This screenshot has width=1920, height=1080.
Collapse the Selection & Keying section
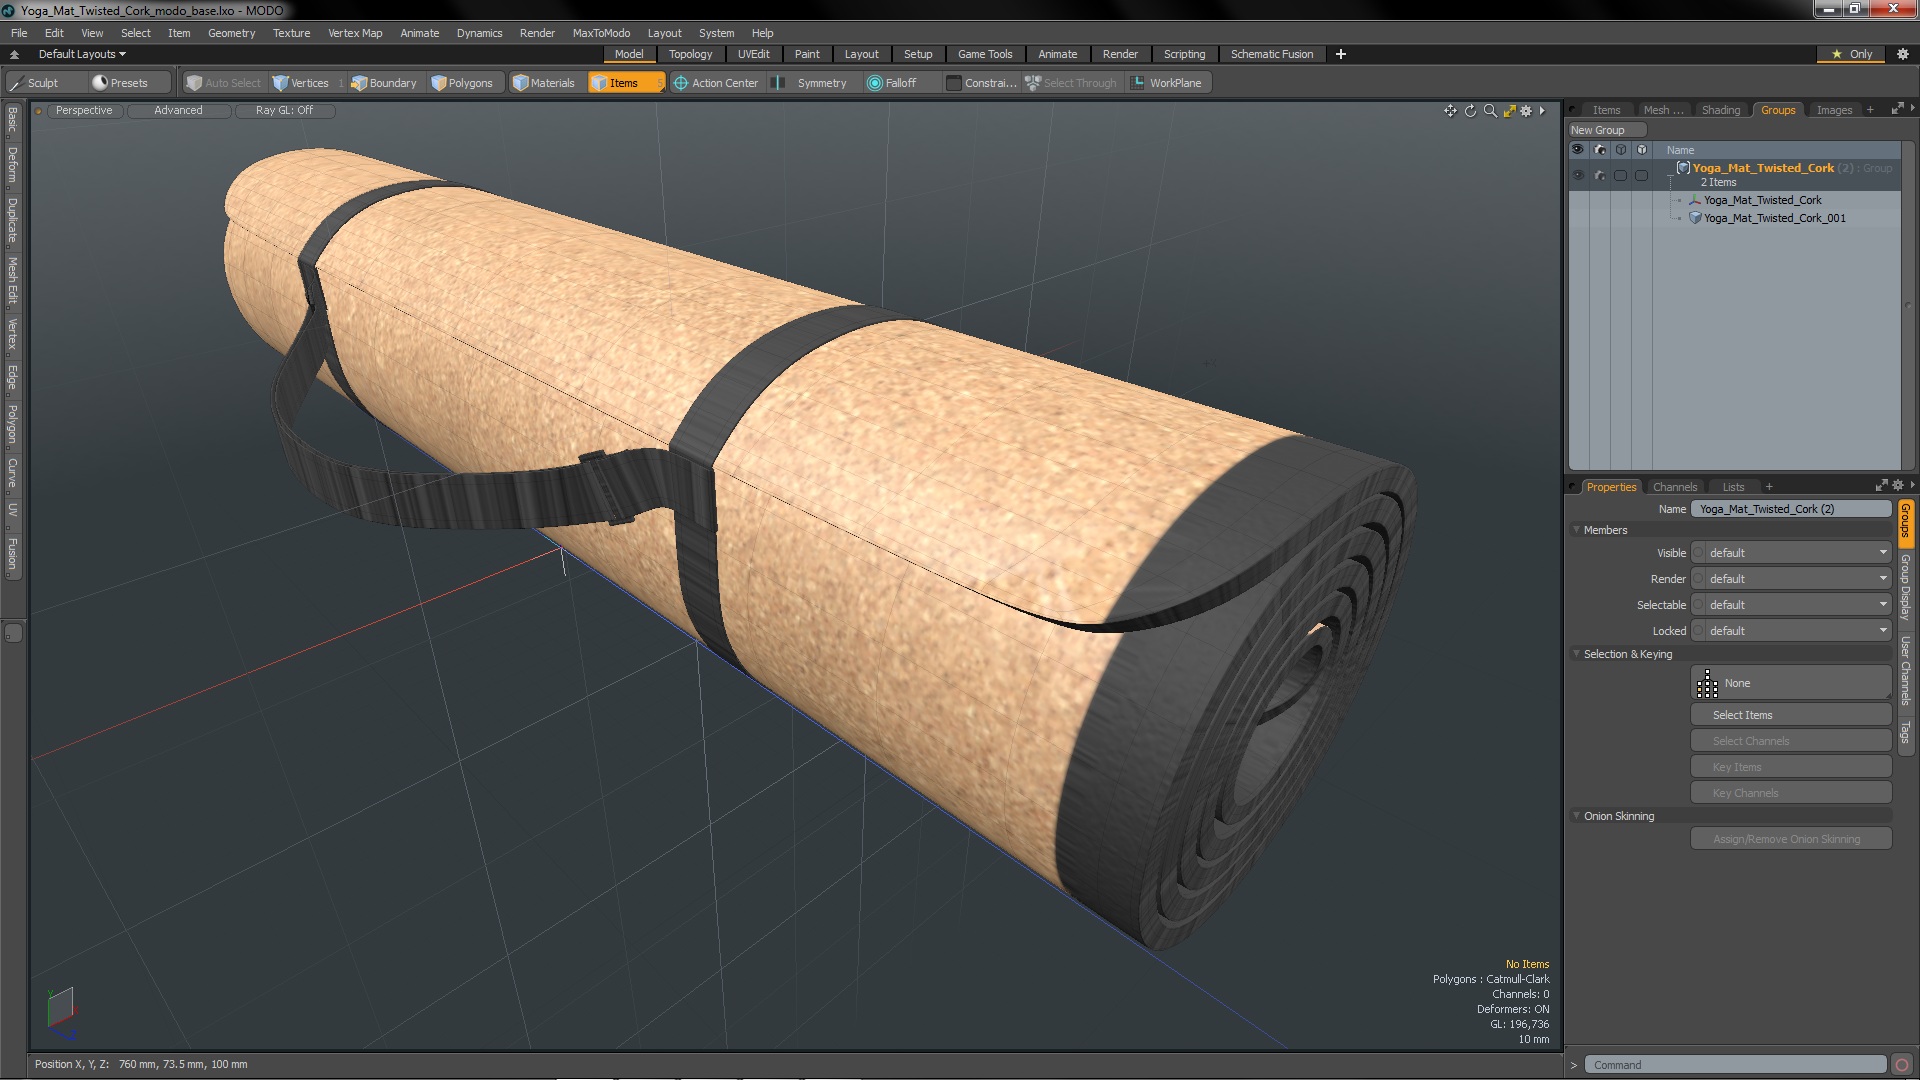1577,654
